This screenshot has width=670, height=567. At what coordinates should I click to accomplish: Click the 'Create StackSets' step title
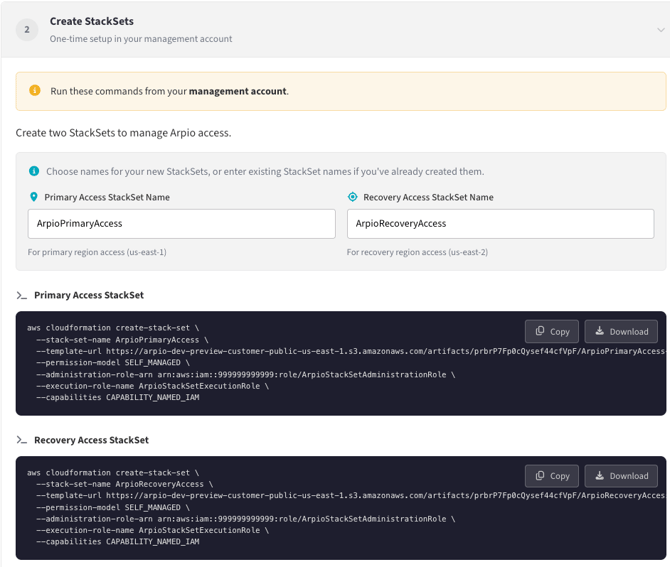[x=92, y=21]
